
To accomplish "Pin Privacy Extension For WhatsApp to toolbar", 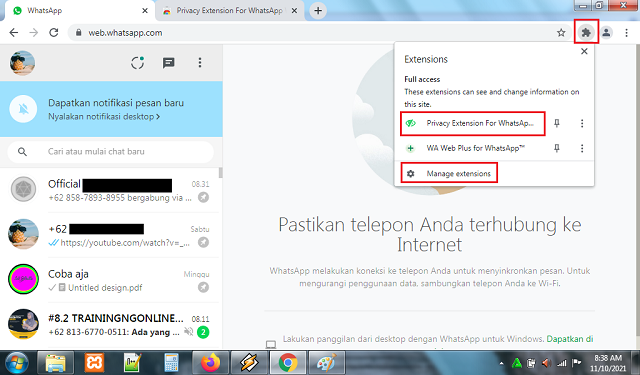I will (557, 123).
